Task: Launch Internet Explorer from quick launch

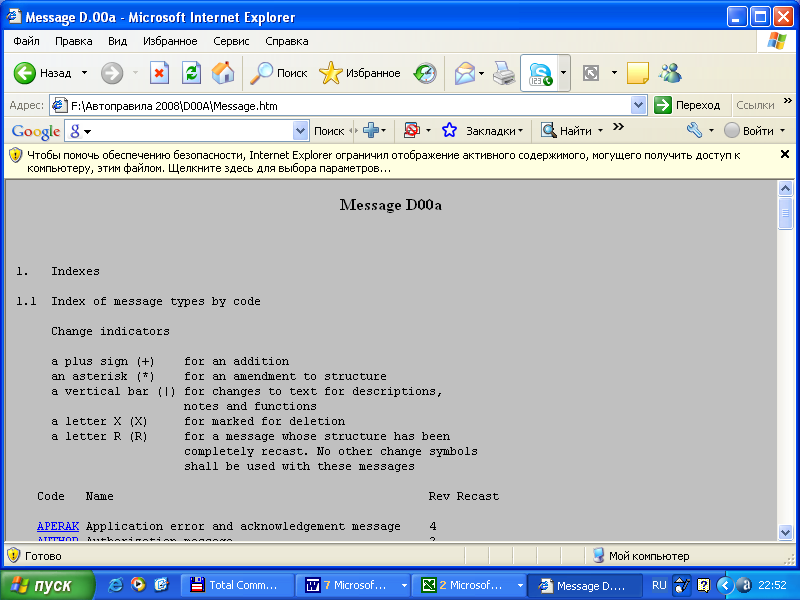Action: (115, 585)
